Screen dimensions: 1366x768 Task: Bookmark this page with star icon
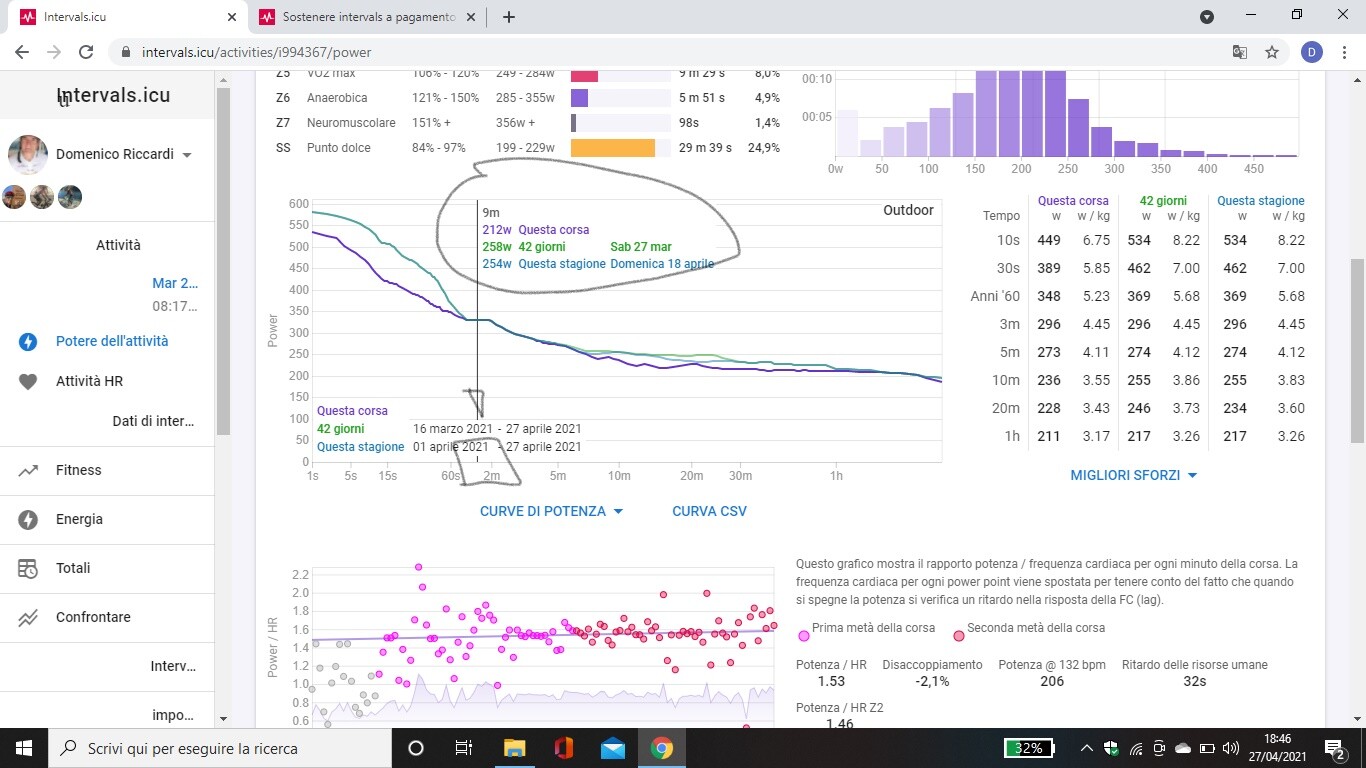pos(1272,52)
